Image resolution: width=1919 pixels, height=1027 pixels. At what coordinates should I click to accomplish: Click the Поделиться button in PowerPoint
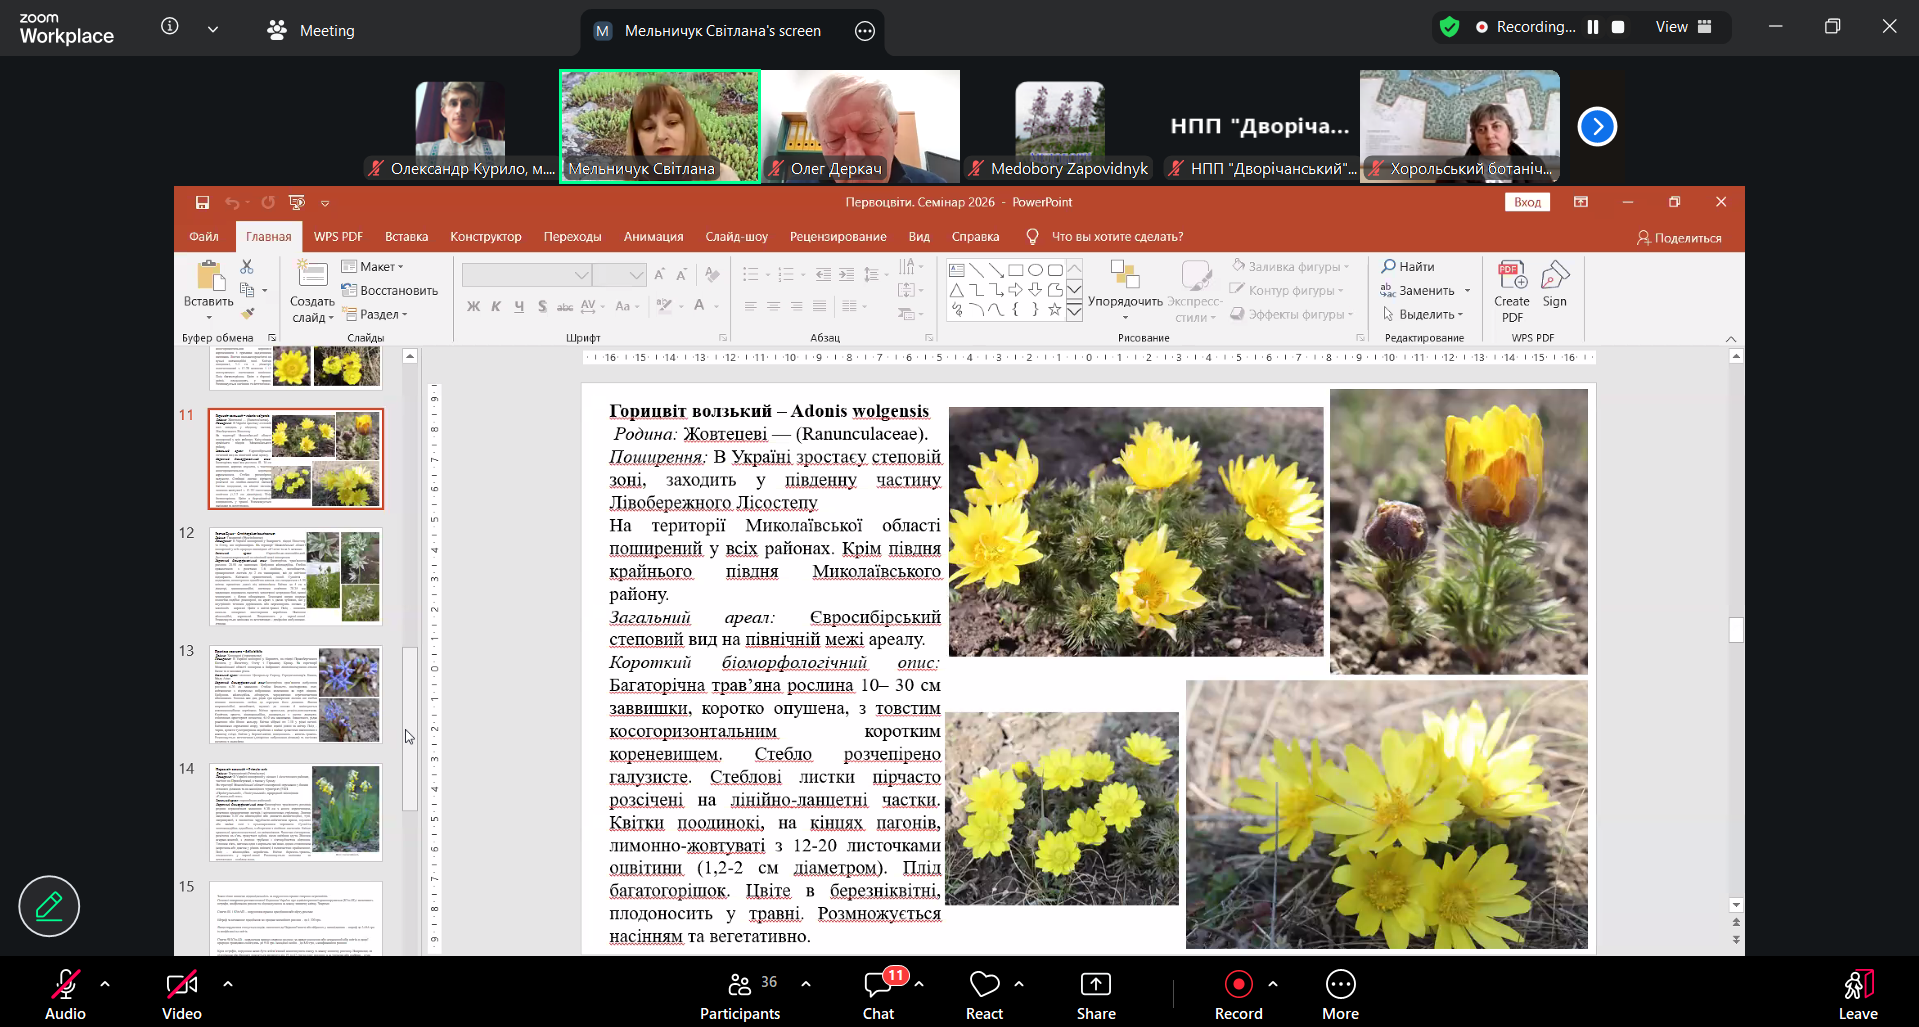(1679, 238)
